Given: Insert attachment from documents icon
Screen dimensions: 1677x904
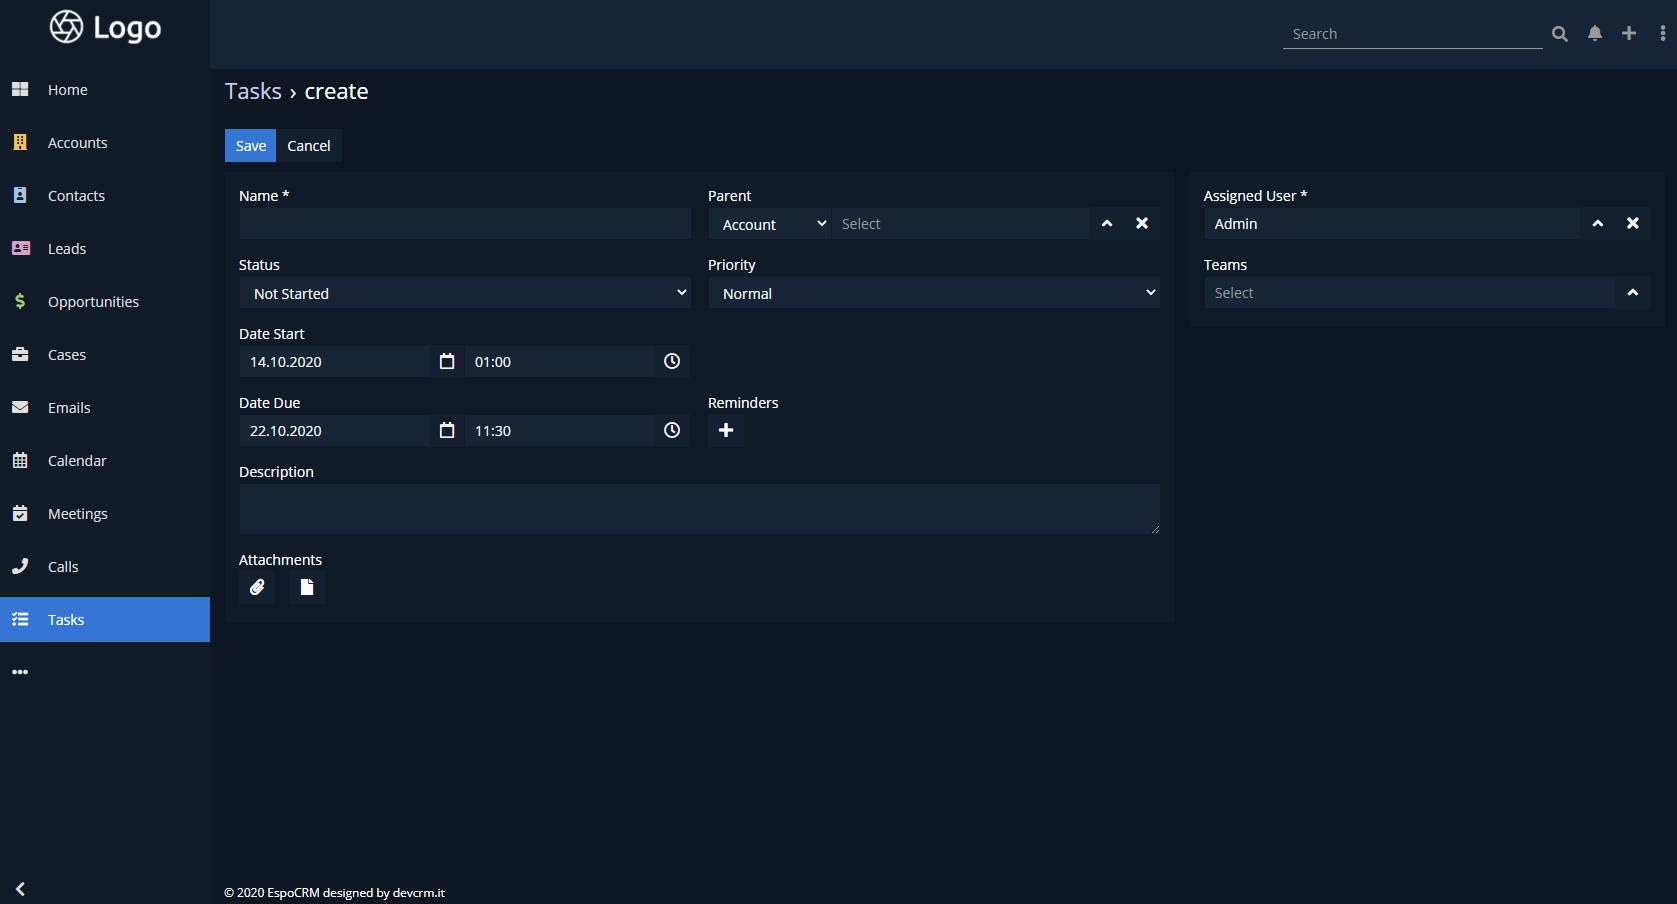Looking at the screenshot, I should tap(307, 588).
